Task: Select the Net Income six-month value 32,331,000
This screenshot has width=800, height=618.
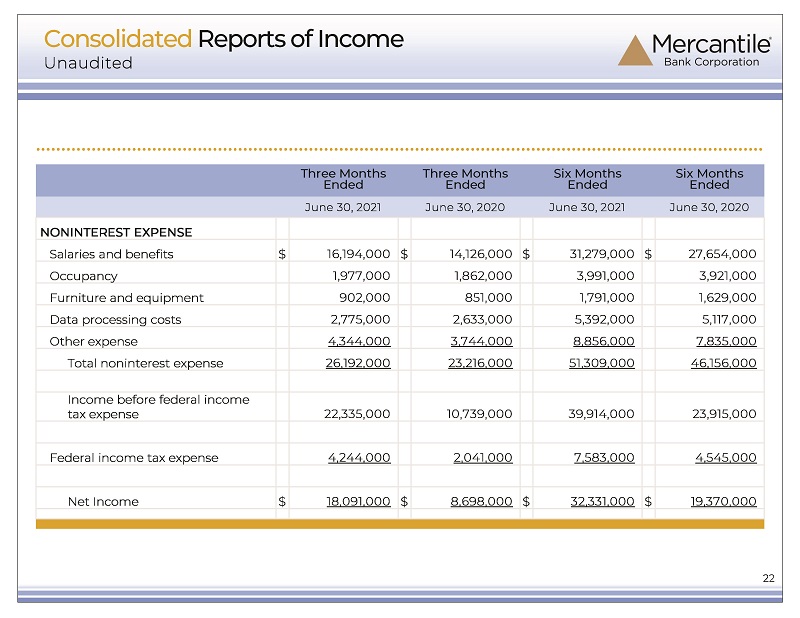Action: point(602,501)
